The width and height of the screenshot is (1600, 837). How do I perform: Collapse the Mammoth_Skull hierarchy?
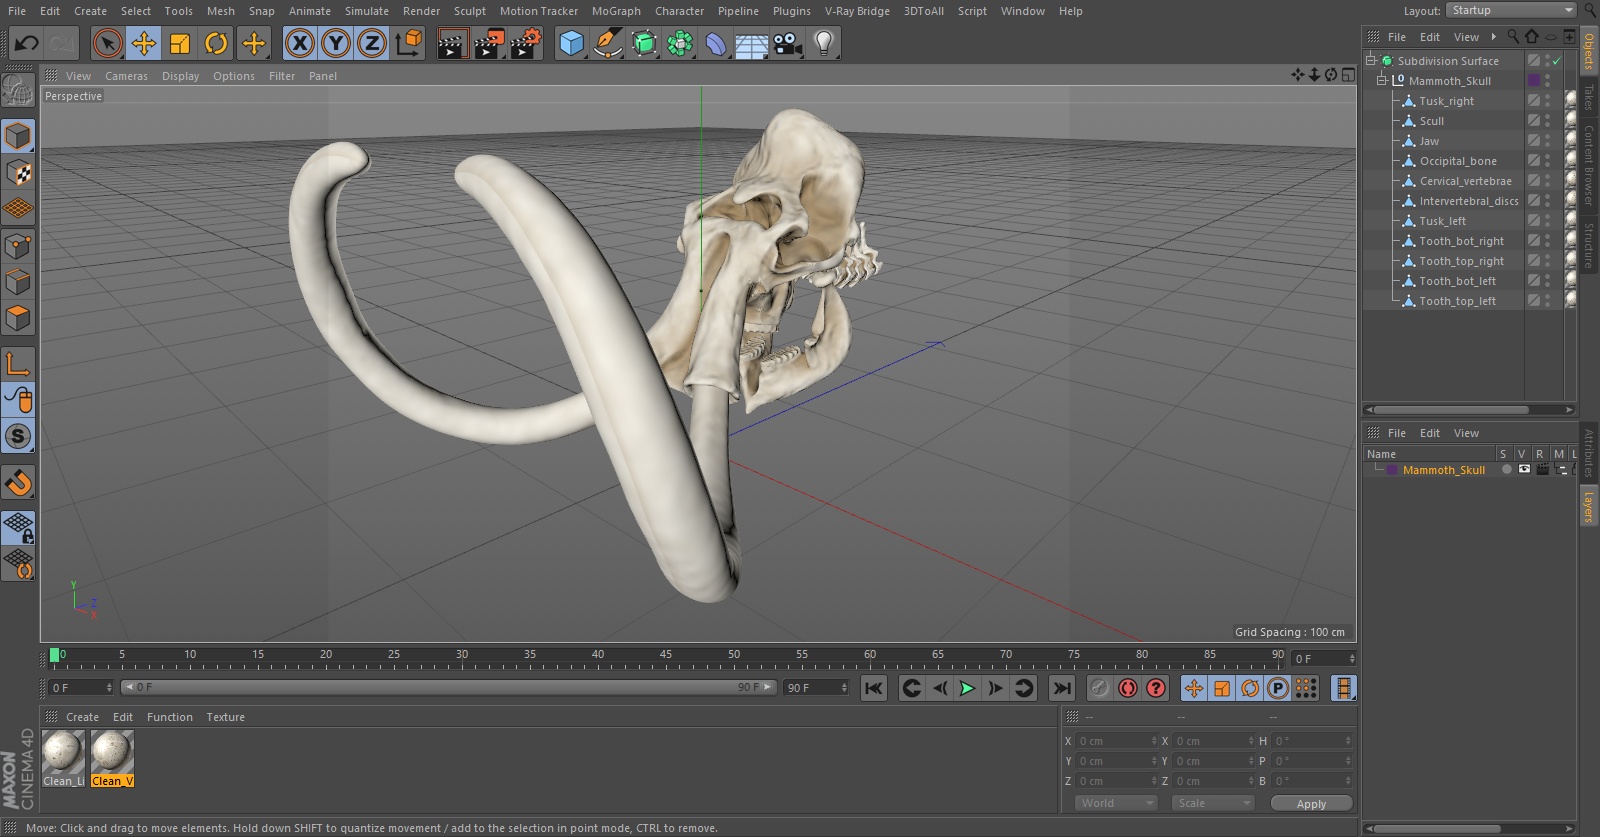1382,80
